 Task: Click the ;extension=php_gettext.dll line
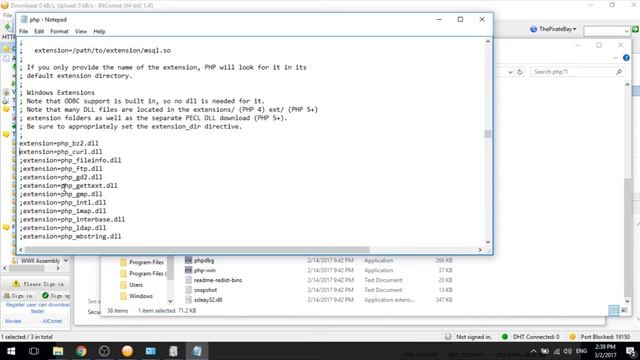[x=68, y=186]
